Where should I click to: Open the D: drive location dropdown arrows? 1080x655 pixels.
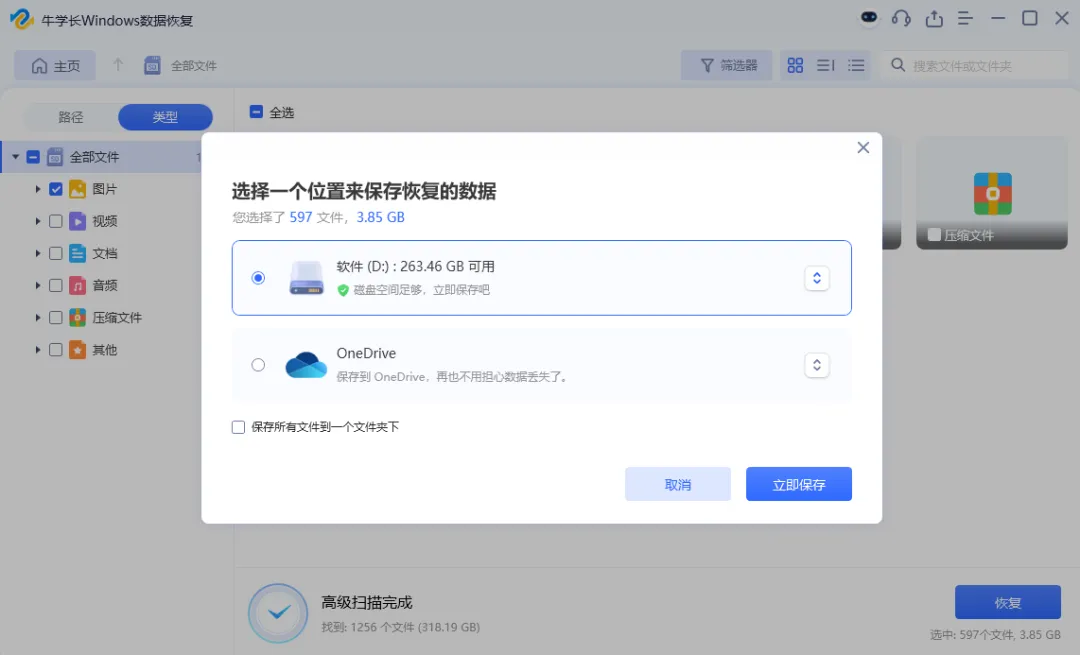point(817,278)
